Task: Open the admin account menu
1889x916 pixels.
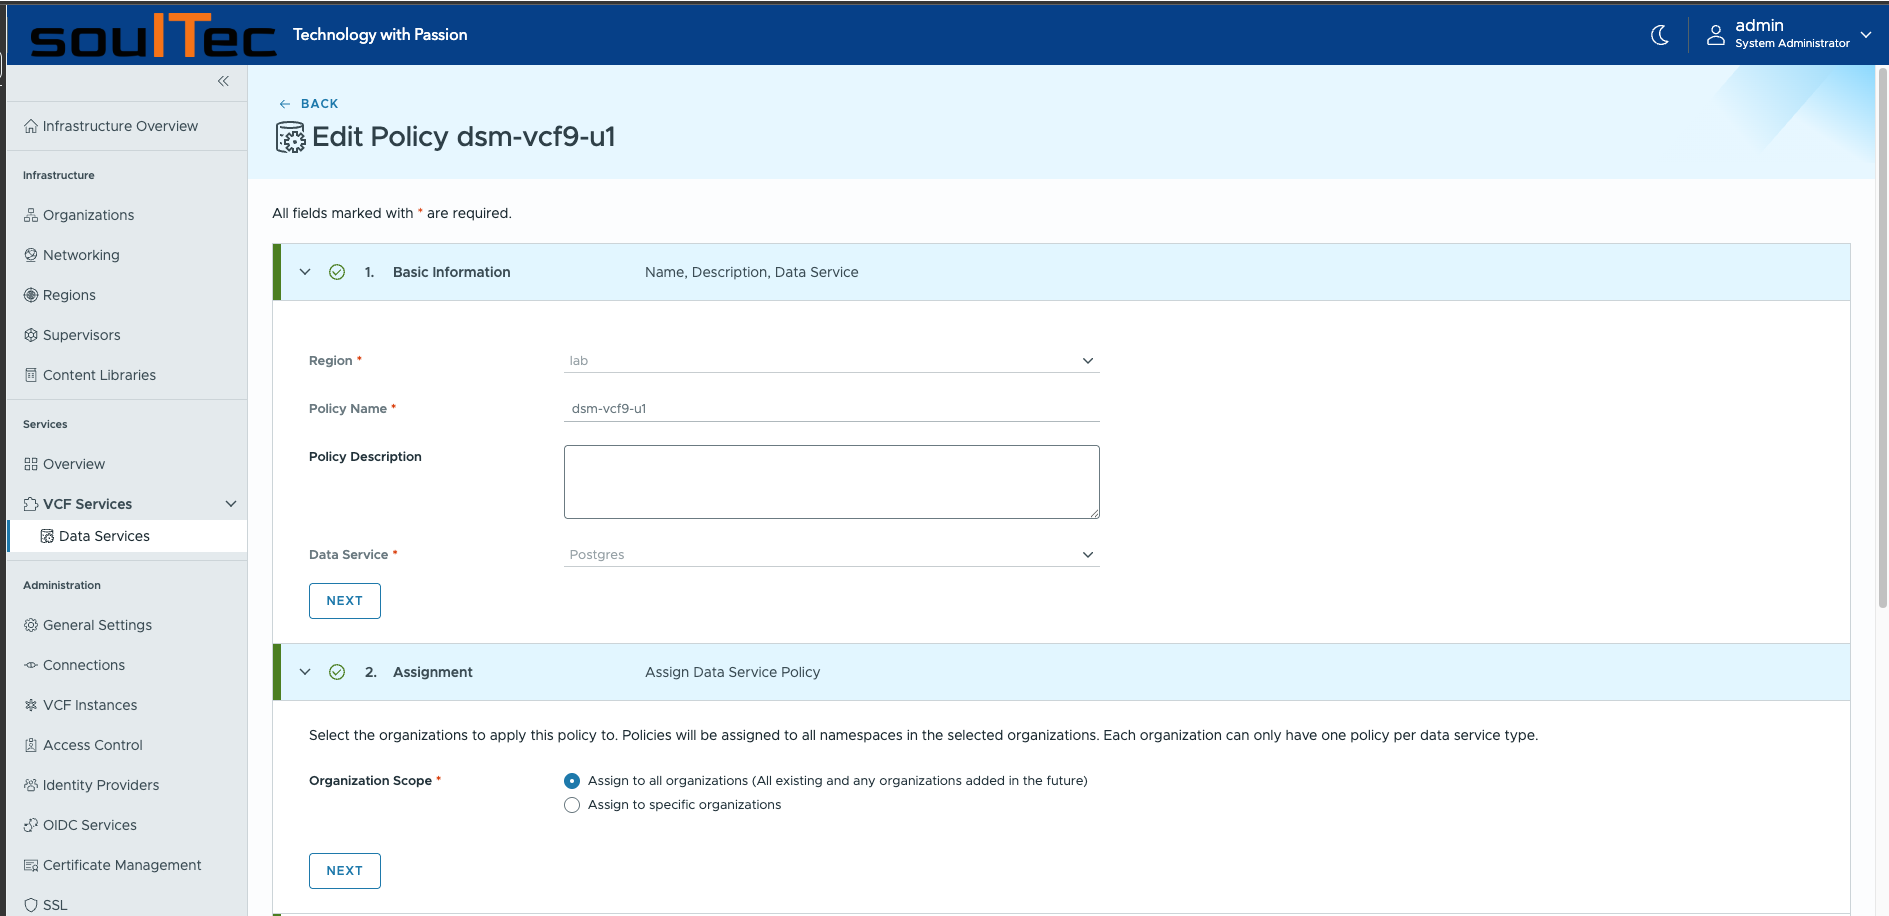Action: (1789, 34)
